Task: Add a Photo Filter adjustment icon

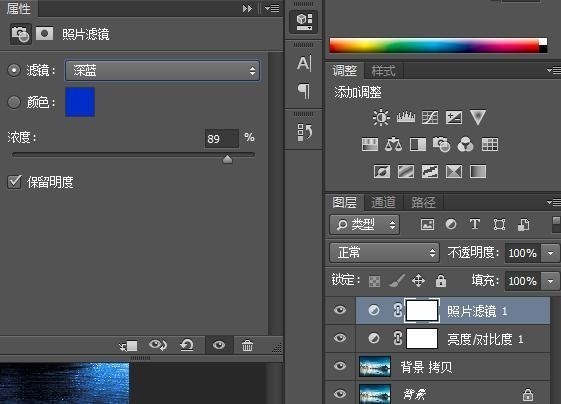Action: click(442, 145)
